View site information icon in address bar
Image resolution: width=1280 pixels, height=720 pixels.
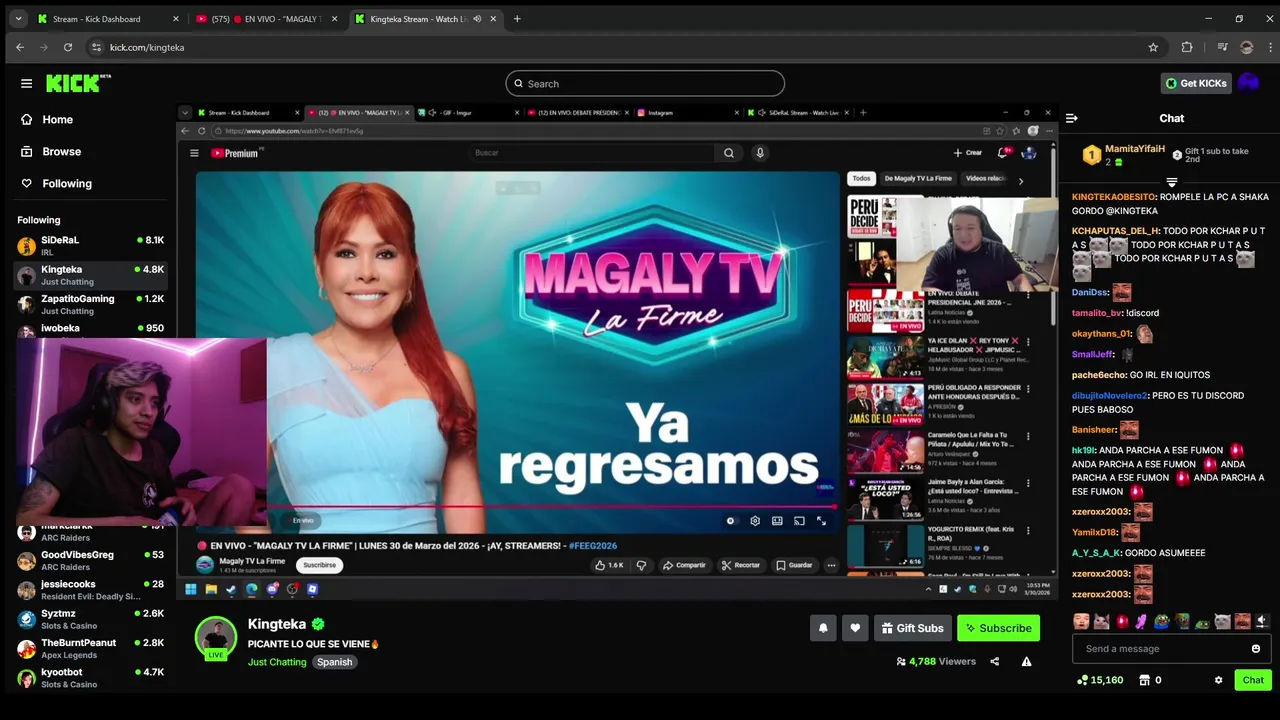point(96,47)
